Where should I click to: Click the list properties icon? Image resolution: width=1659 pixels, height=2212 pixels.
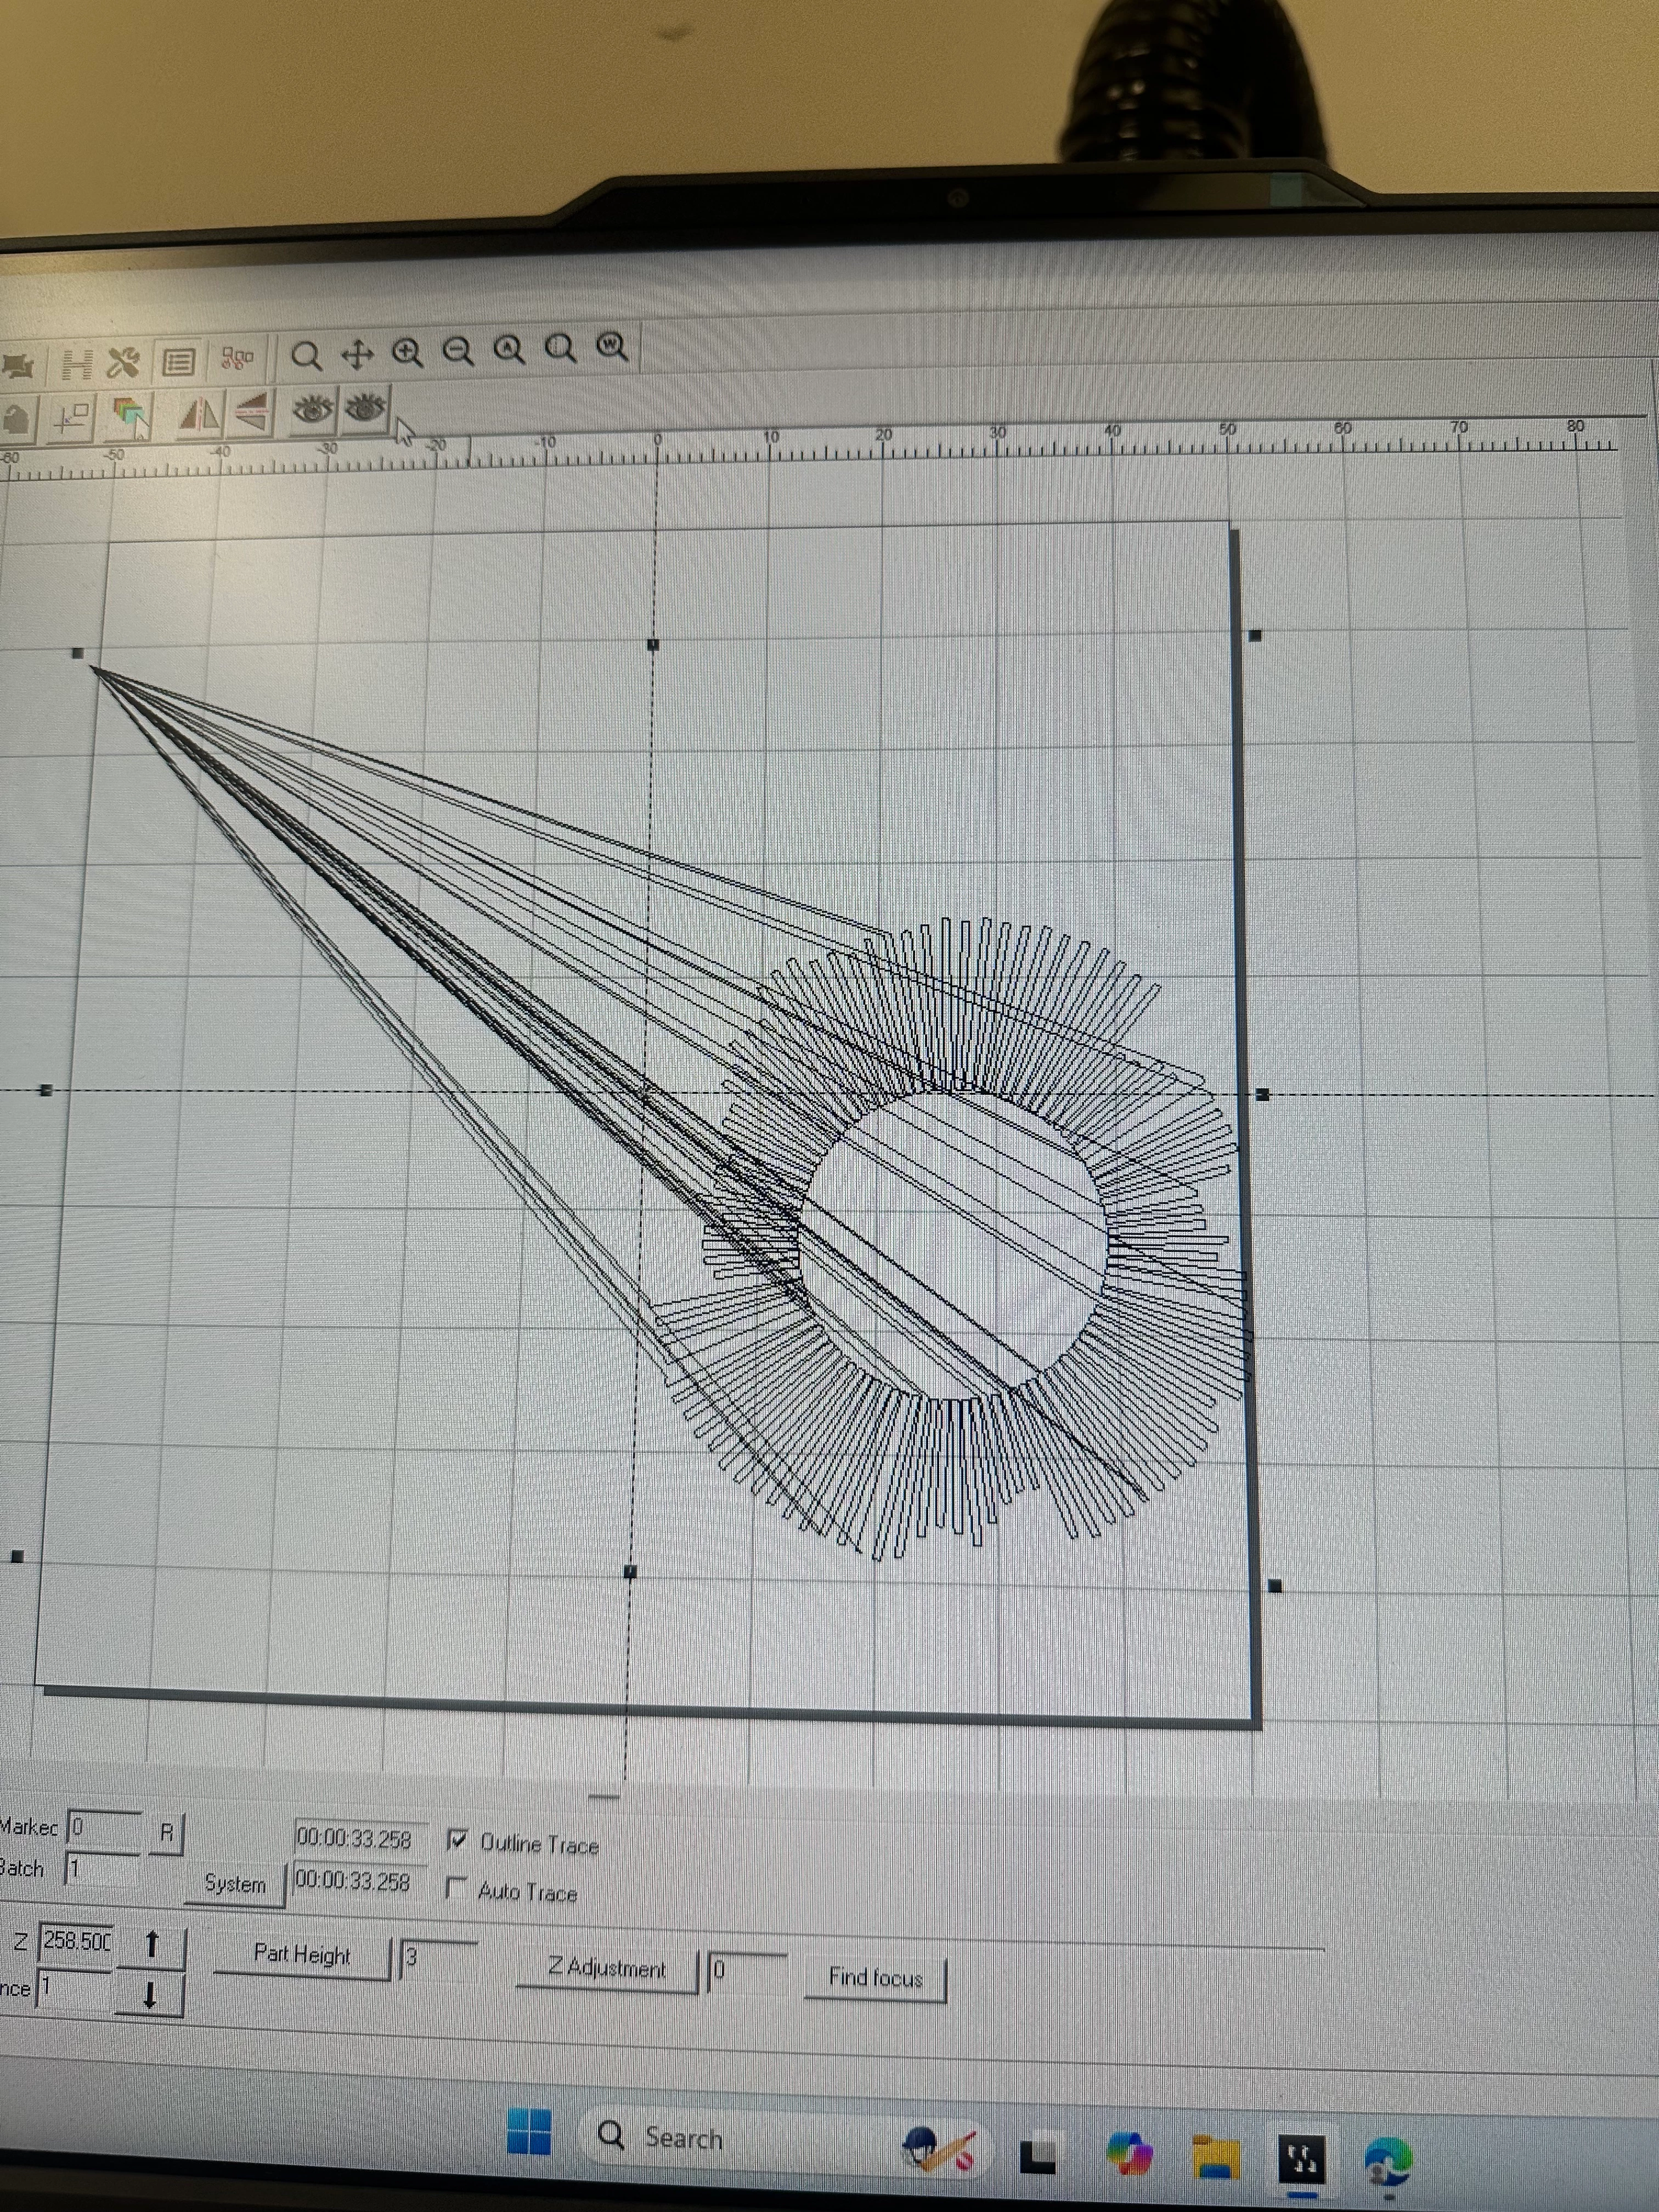[x=179, y=361]
